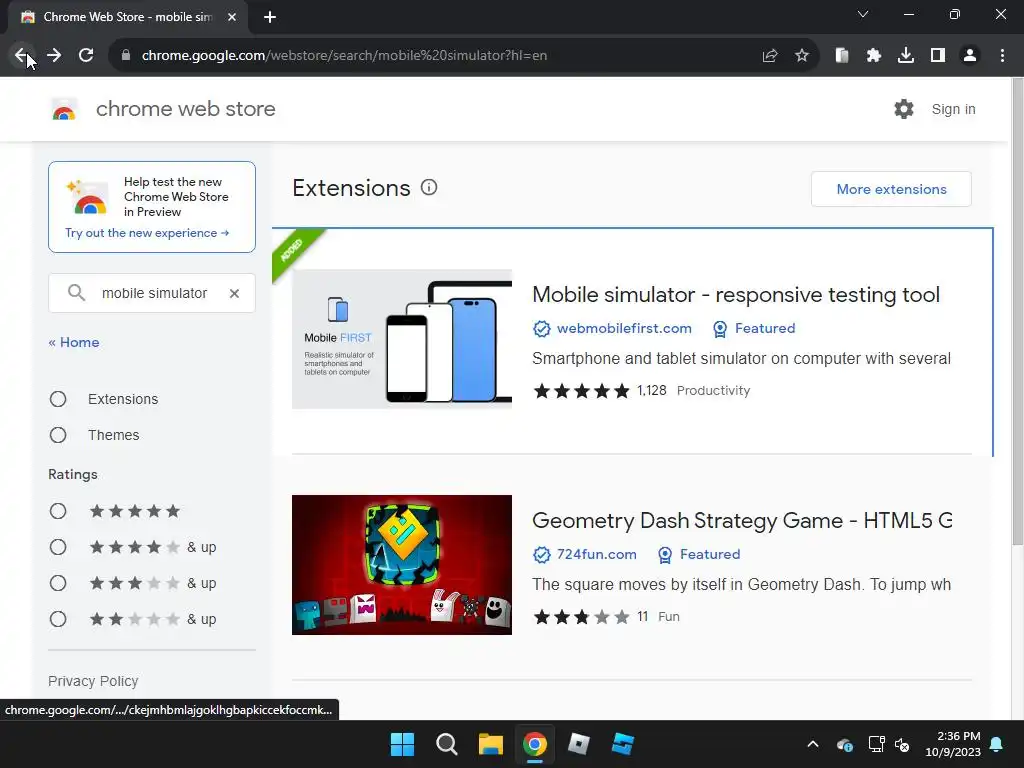The height and width of the screenshot is (768, 1024).
Task: Open the Roblox taskbar icon
Action: point(579,744)
